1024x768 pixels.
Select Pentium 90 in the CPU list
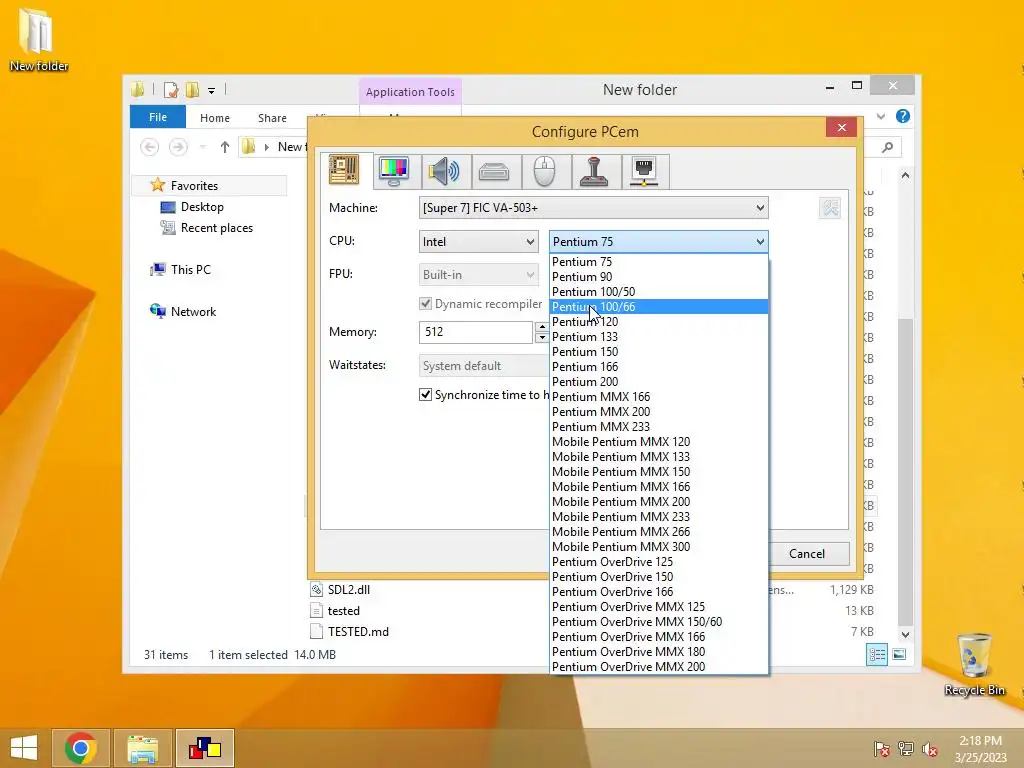(659, 277)
